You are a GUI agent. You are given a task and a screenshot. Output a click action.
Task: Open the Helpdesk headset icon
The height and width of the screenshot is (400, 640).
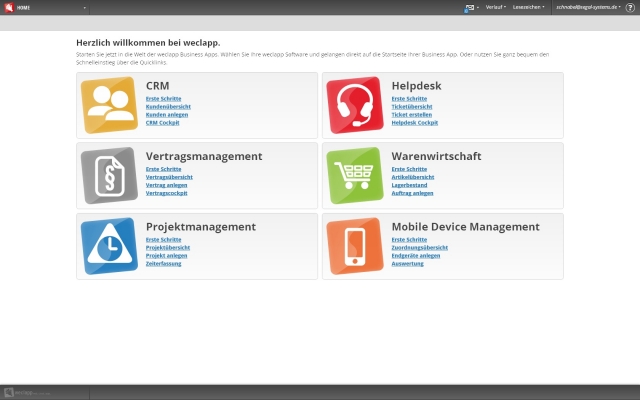(x=355, y=105)
